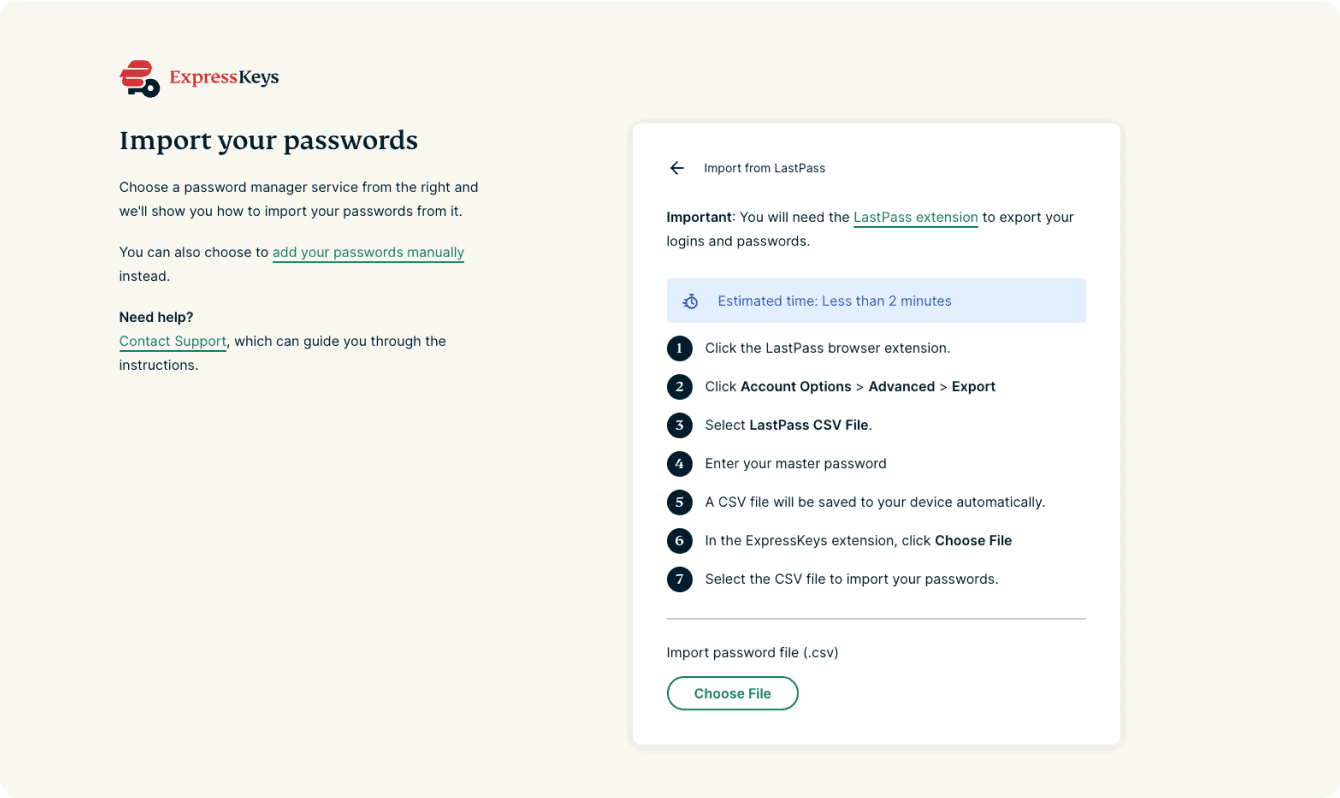The image size is (1340, 798).
Task: Open the Contact Support link
Action: (172, 341)
